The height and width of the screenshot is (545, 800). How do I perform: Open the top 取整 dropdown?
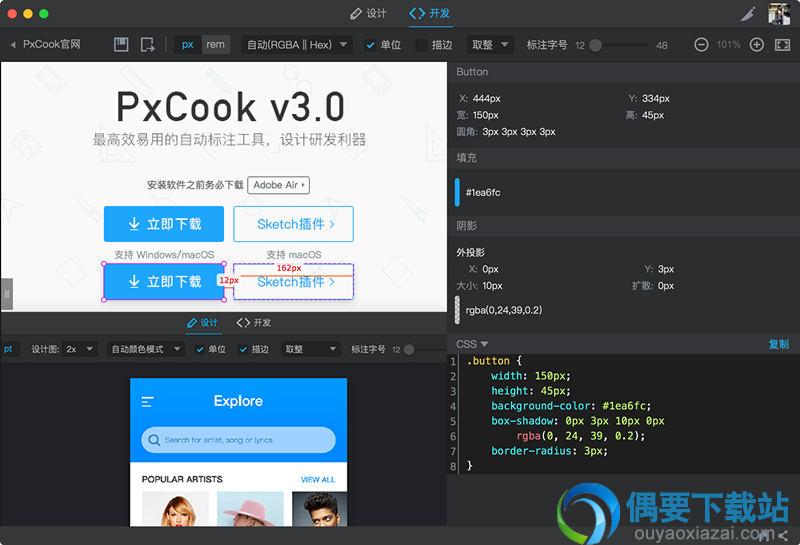(490, 45)
